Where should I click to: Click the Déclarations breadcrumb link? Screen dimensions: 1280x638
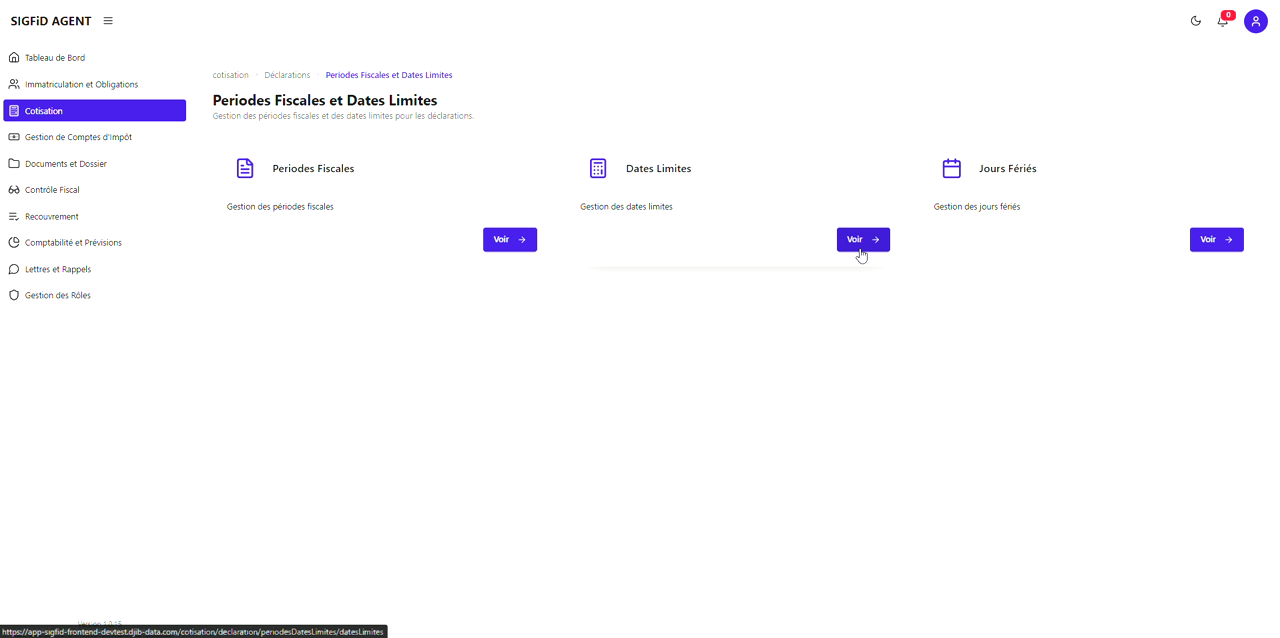click(287, 75)
